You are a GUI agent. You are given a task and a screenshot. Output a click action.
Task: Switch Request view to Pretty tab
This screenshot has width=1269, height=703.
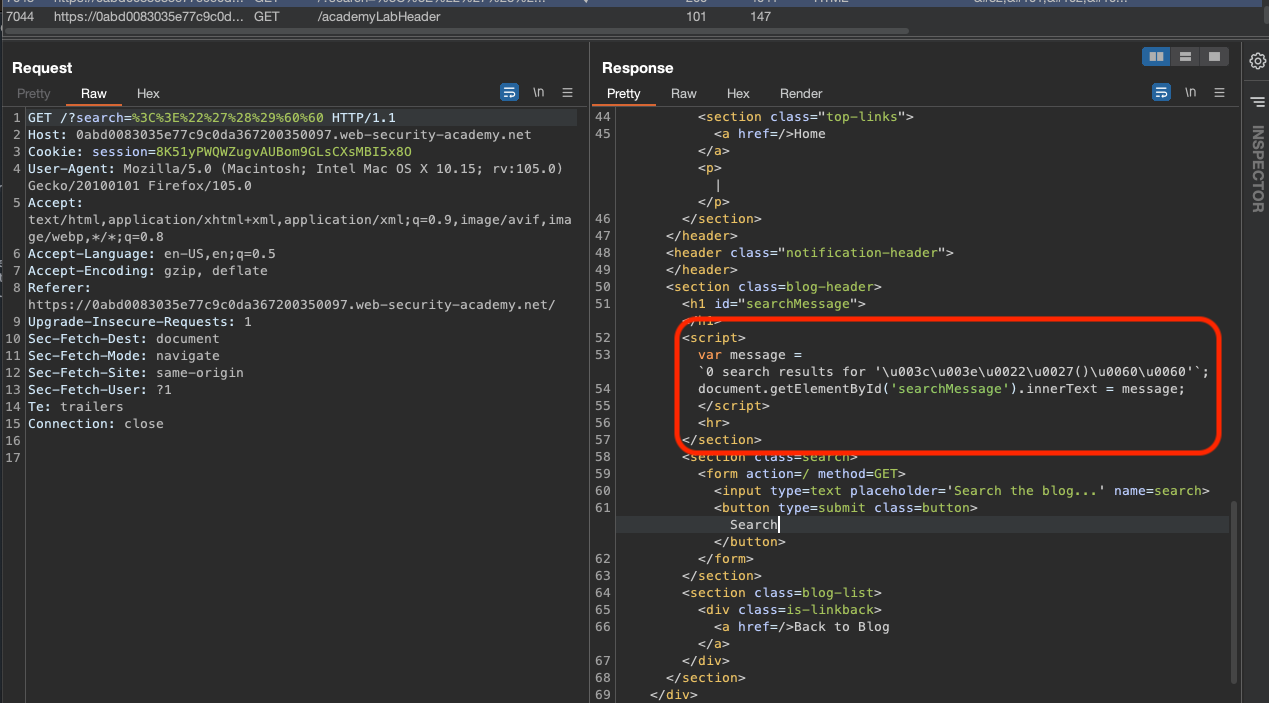[34, 93]
